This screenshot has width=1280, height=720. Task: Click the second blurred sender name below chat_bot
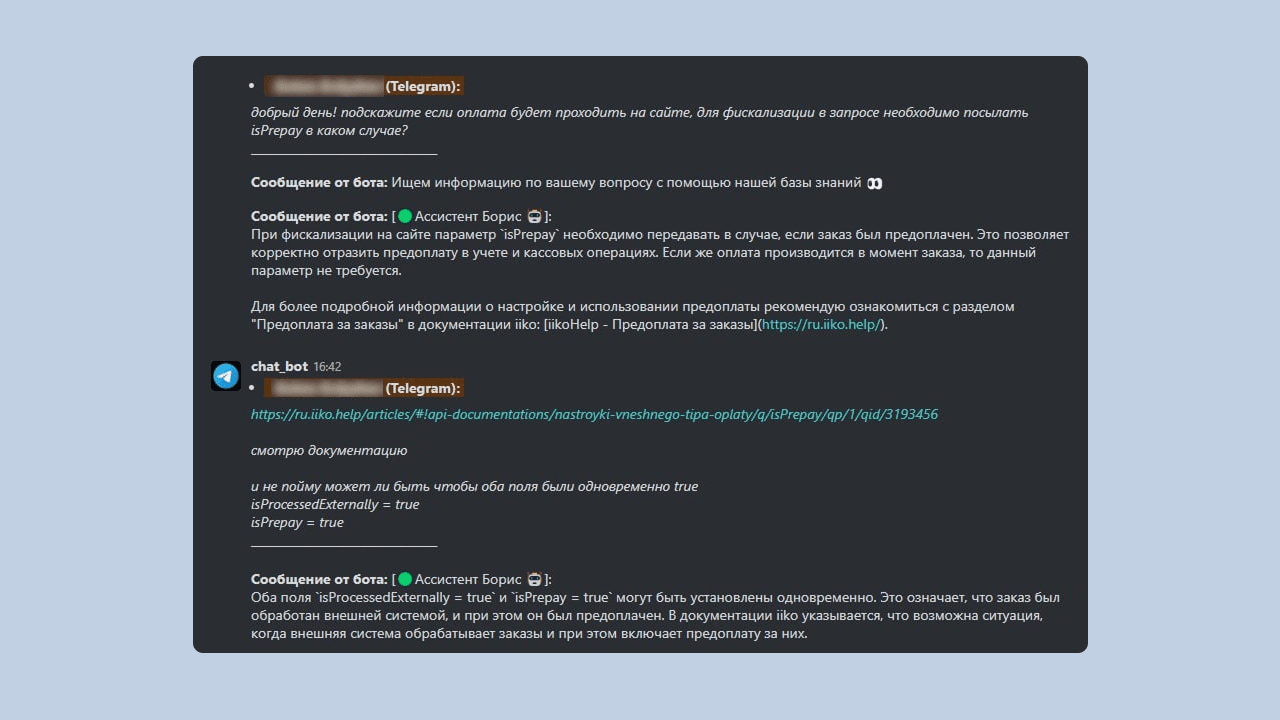363,388
